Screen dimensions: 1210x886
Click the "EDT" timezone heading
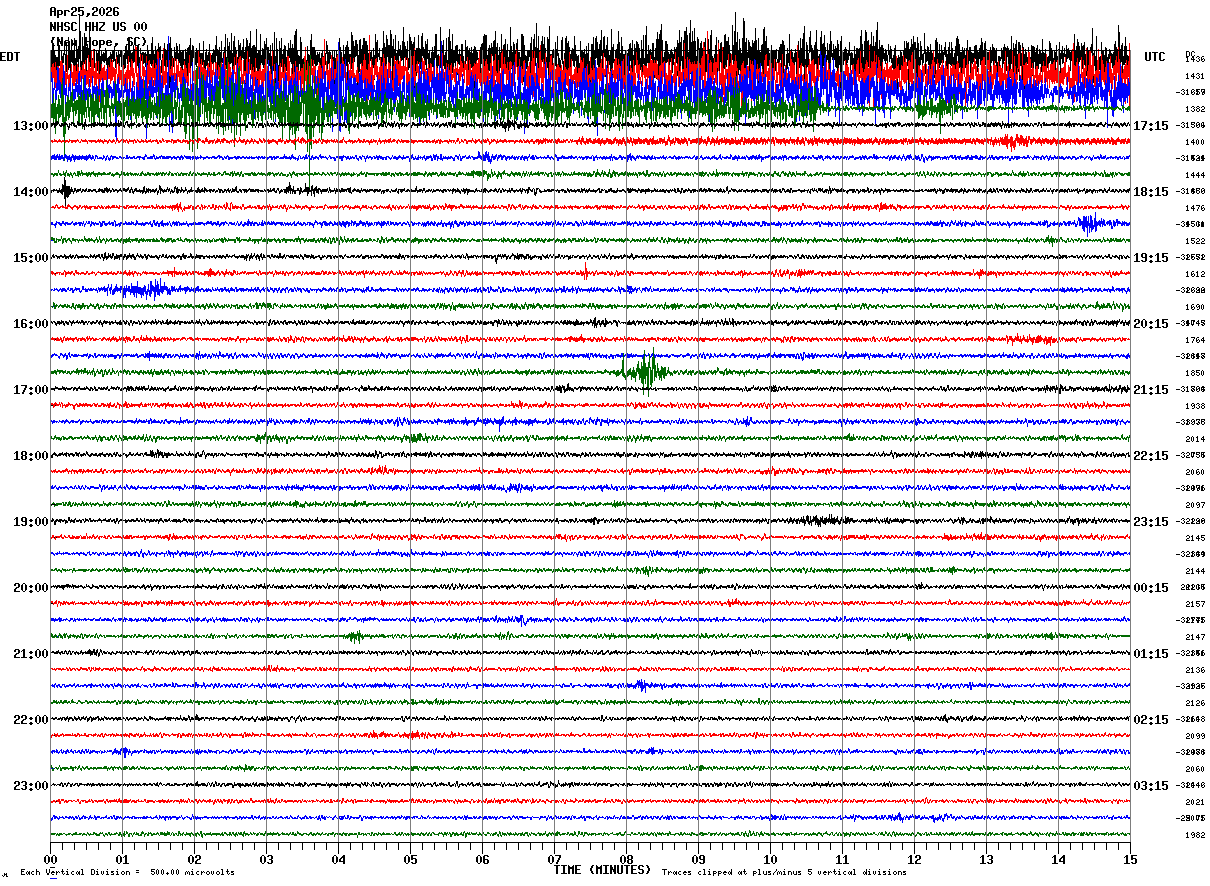pyautogui.click(x=9, y=57)
